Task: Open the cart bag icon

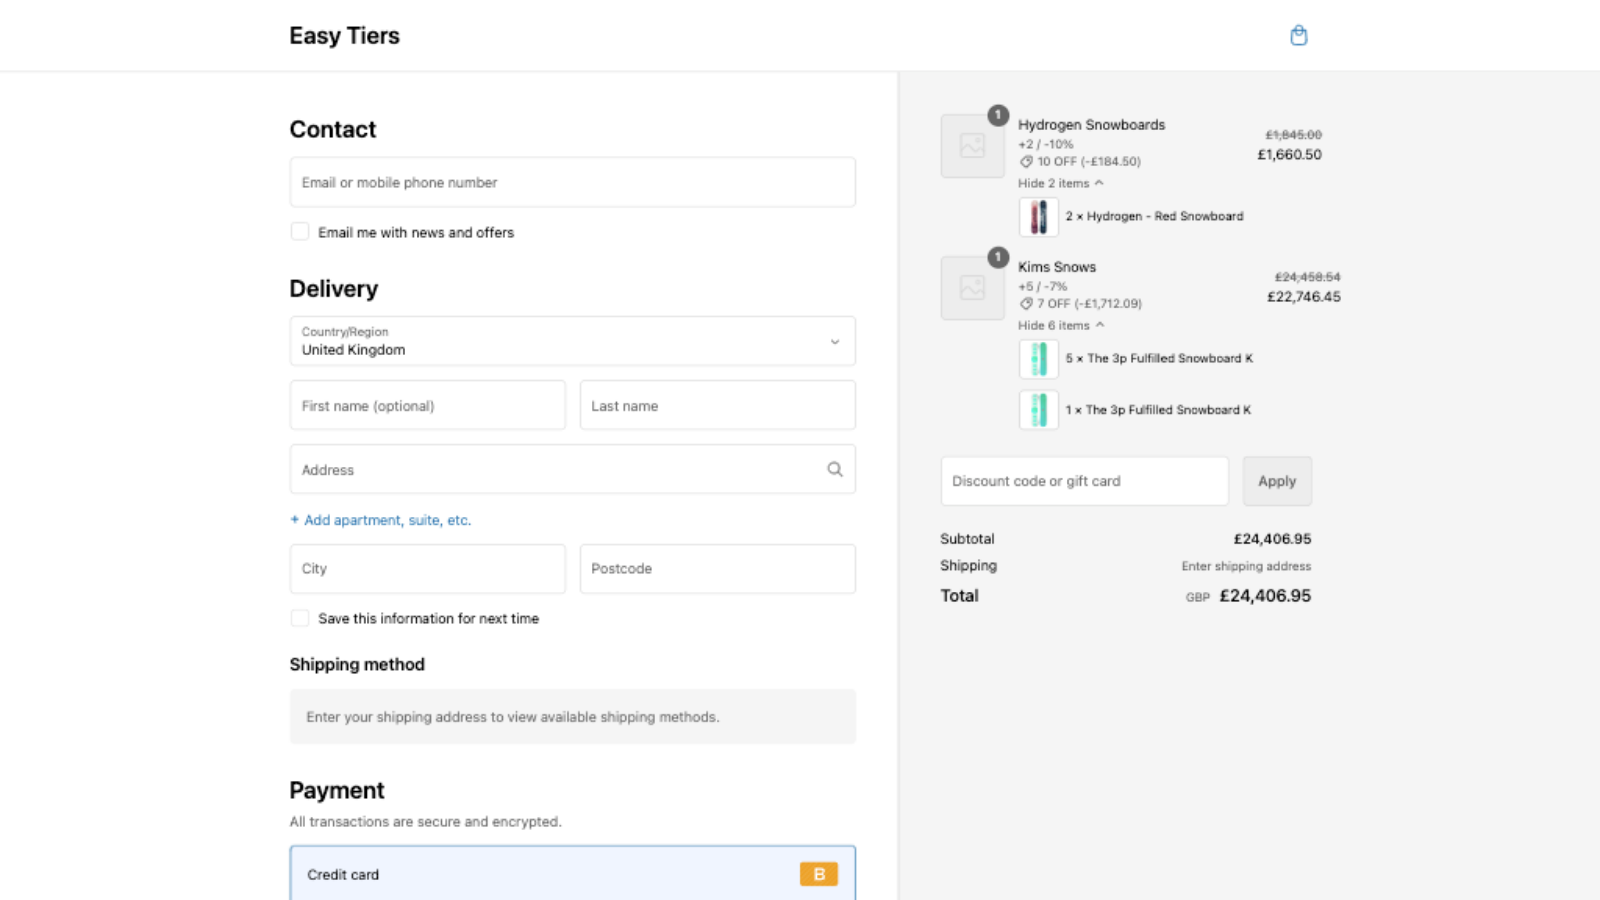Action: [x=1298, y=34]
